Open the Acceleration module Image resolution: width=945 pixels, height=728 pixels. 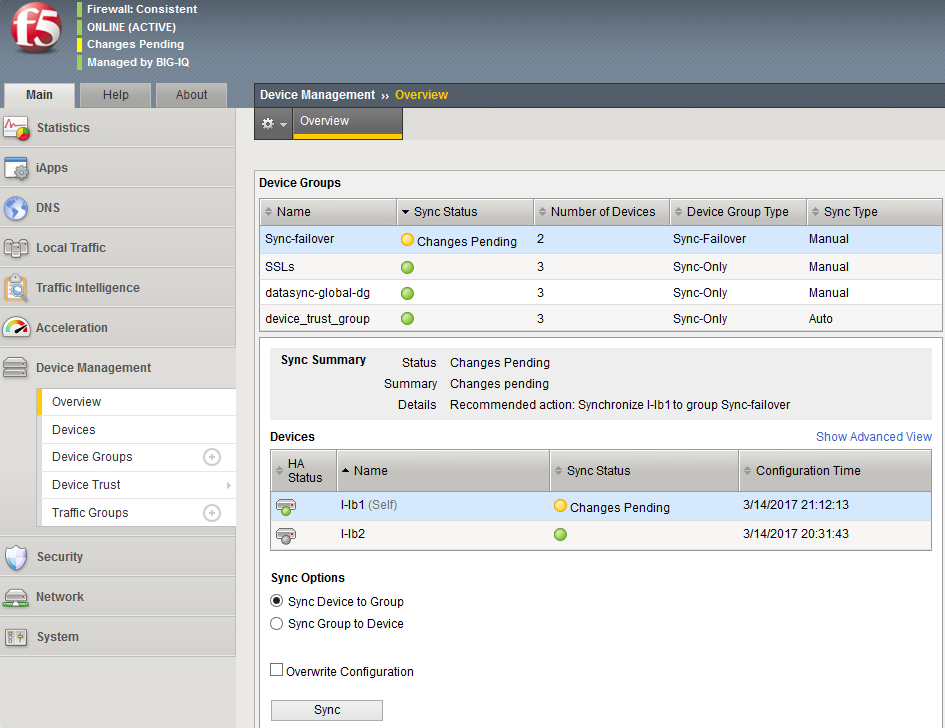coord(18,327)
